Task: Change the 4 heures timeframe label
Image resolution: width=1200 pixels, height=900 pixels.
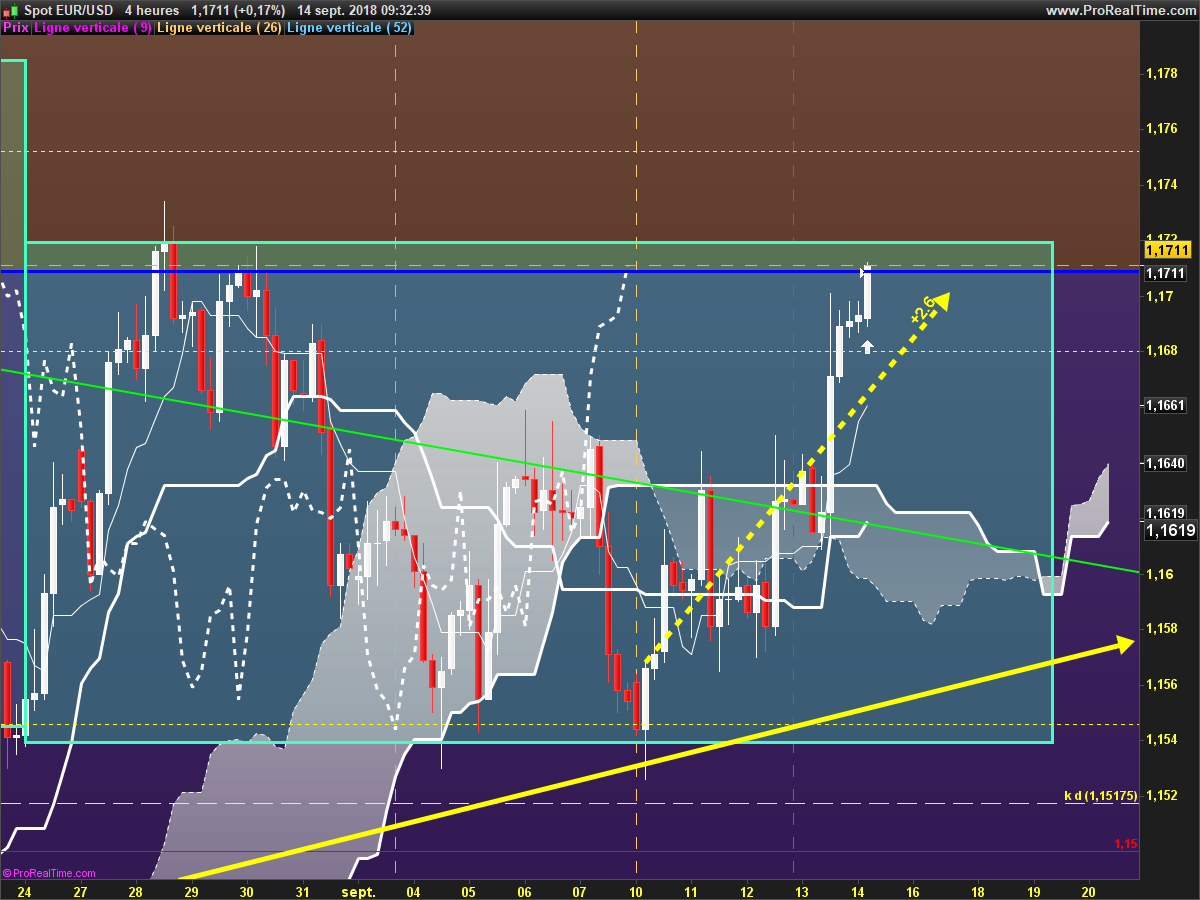Action: click(152, 10)
